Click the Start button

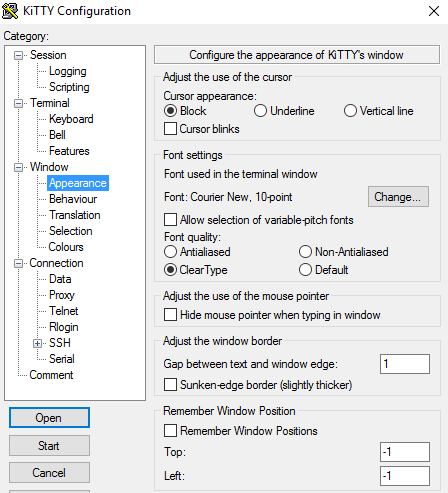click(49, 445)
